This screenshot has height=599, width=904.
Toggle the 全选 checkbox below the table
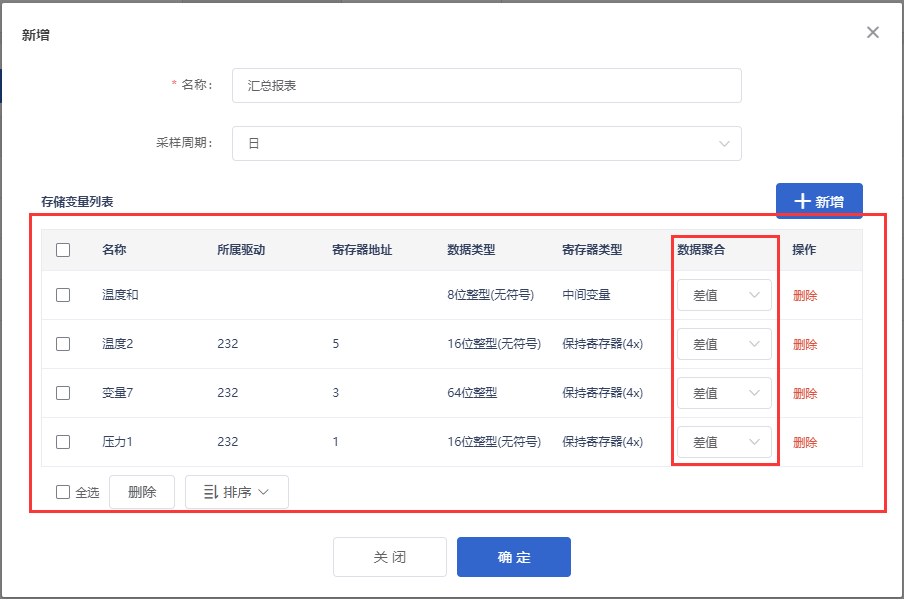tap(63, 492)
